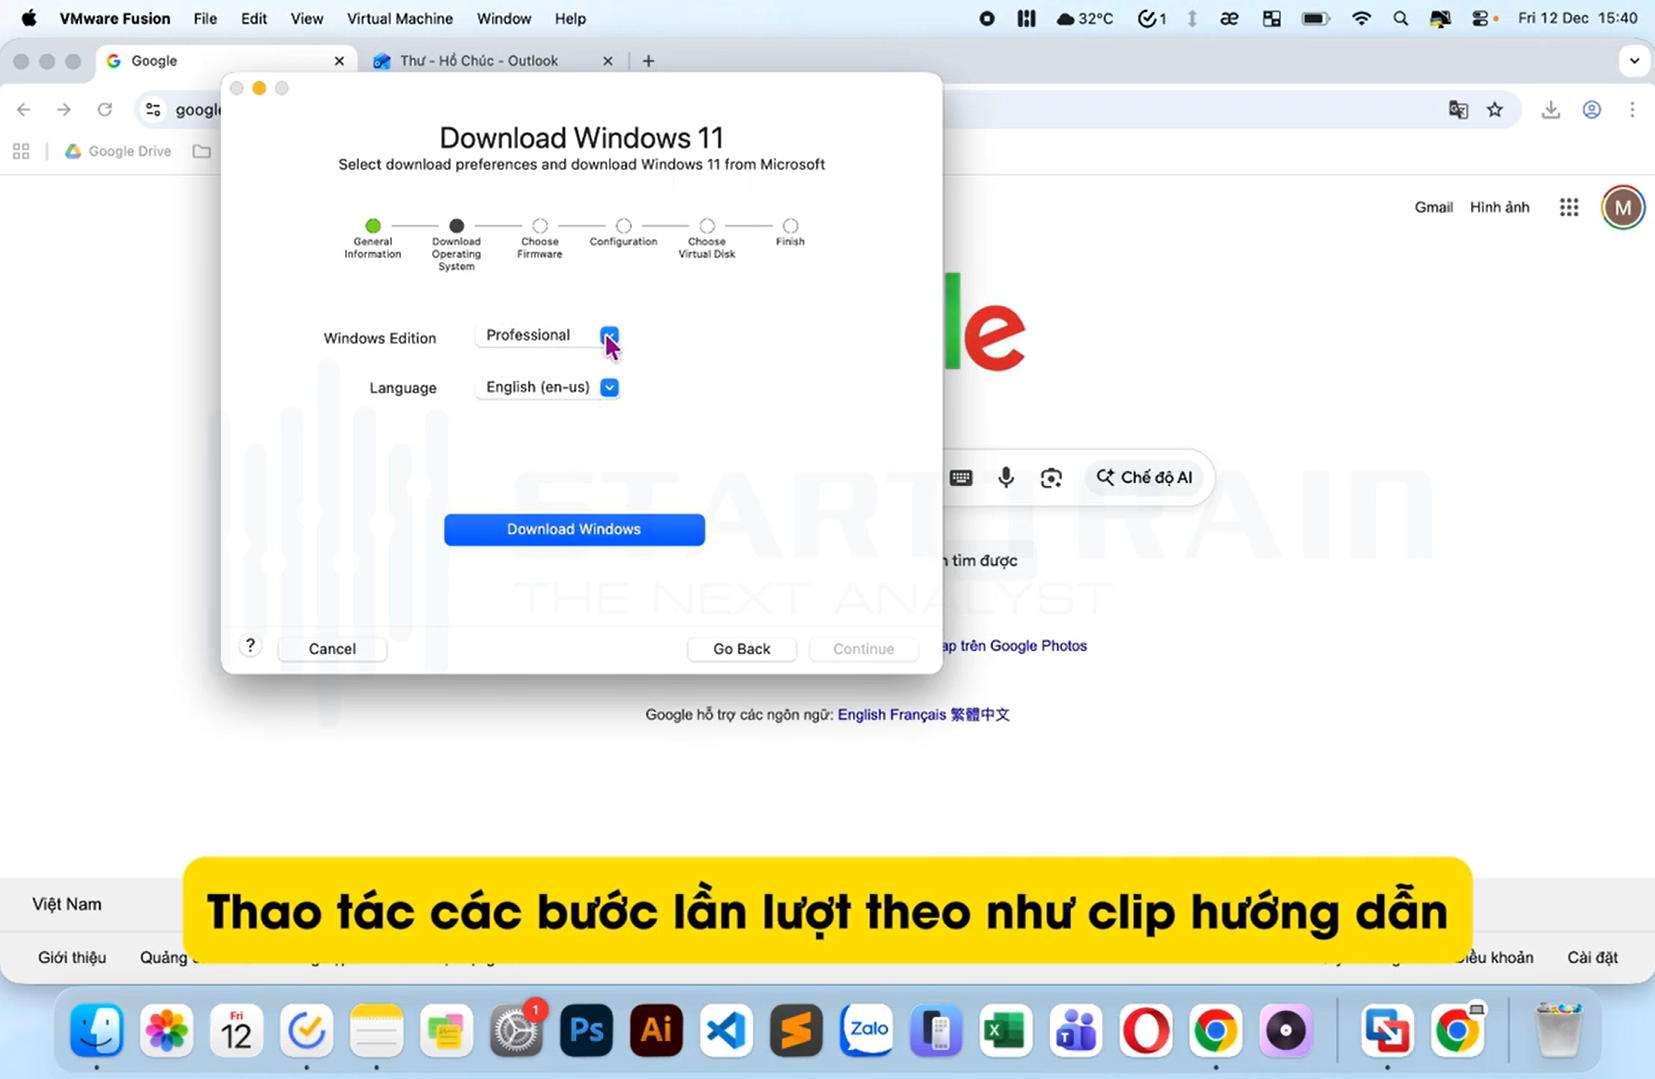Launch Microsoft Excel from the Dock

(1005, 1030)
